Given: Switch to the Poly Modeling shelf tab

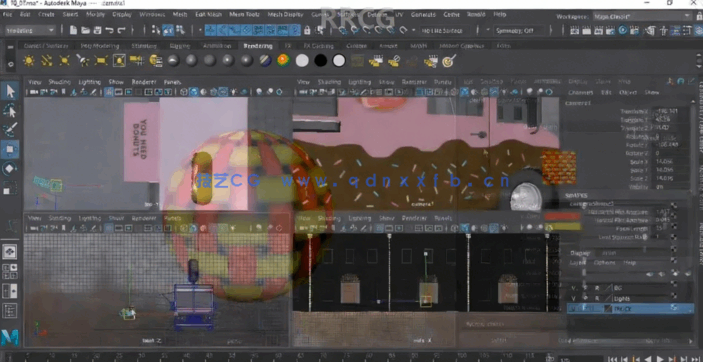Looking at the screenshot, I should click(x=100, y=46).
